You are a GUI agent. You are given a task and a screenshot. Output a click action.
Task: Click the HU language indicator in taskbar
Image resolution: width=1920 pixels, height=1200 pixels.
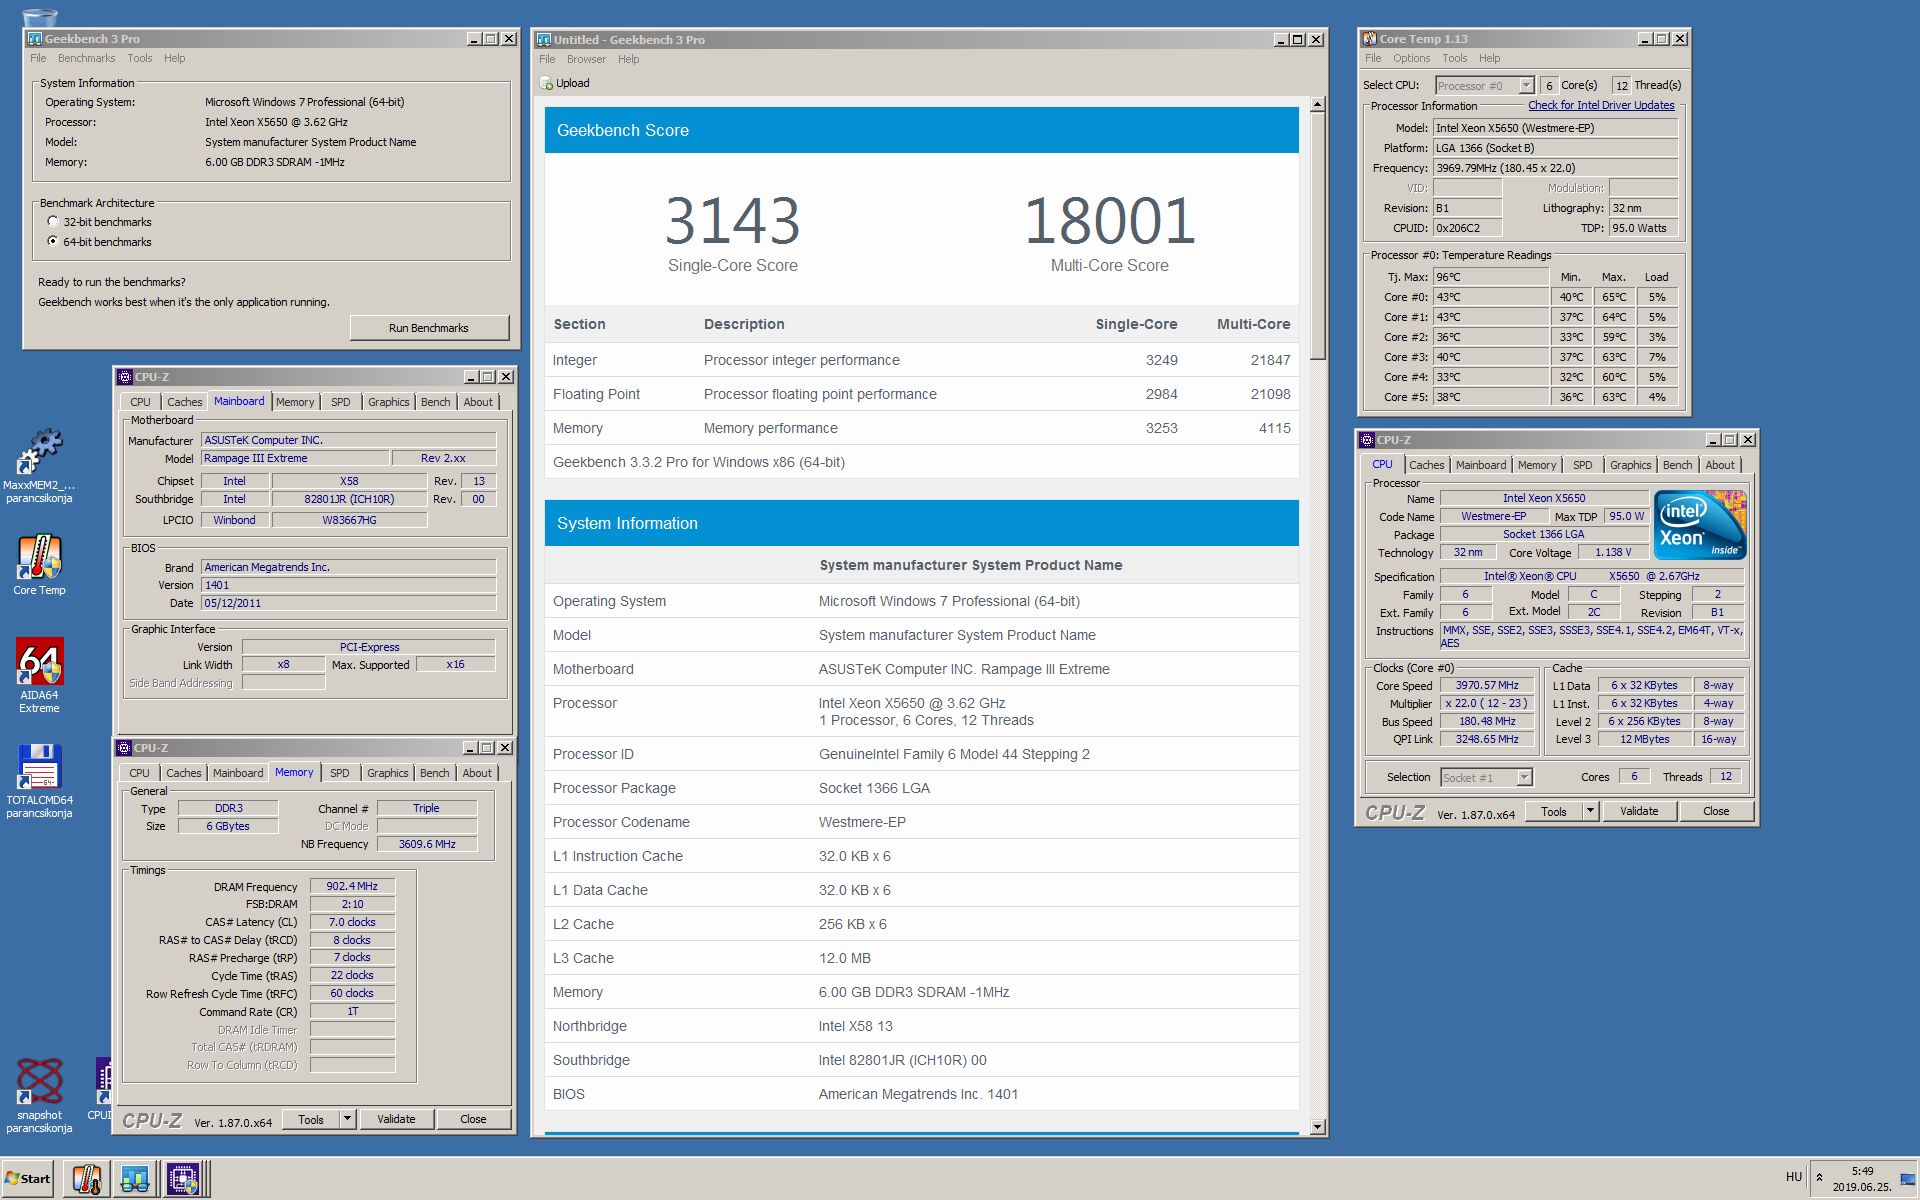click(x=1794, y=1177)
